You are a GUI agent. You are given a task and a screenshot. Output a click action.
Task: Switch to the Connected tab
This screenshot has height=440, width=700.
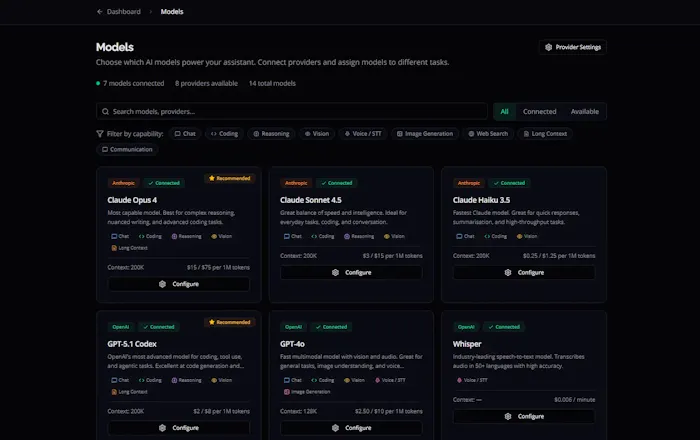point(539,112)
